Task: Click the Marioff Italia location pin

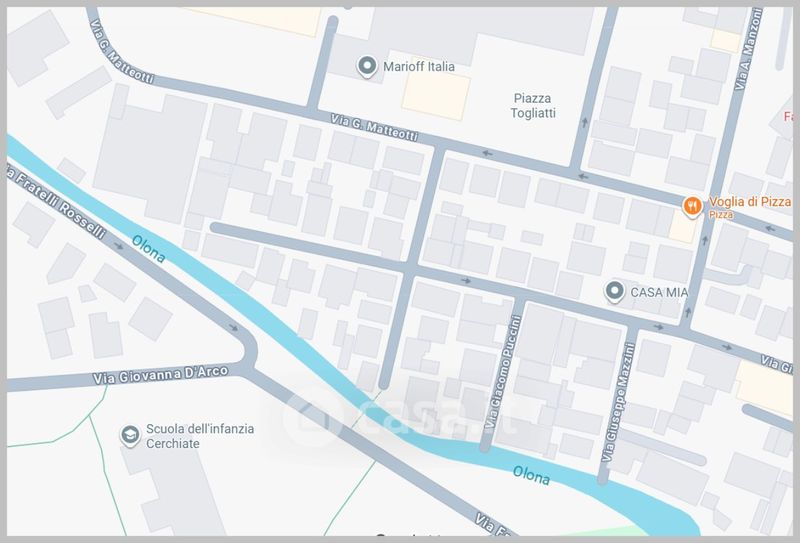Action: (x=366, y=66)
